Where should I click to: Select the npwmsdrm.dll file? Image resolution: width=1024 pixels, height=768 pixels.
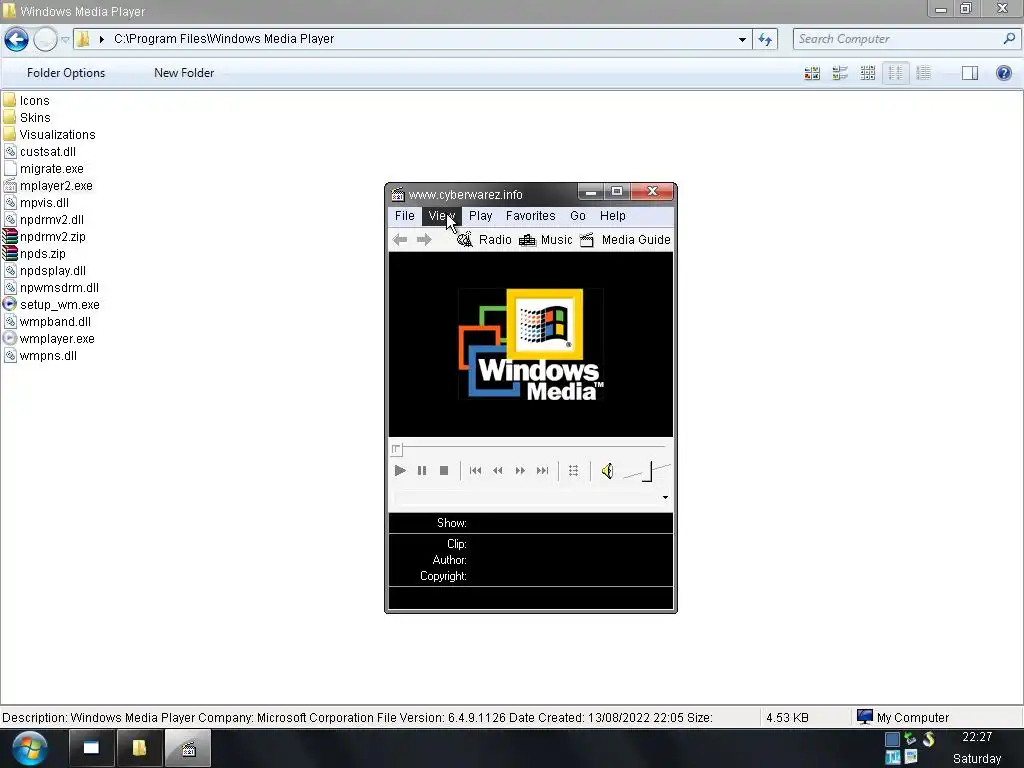click(x=51, y=287)
